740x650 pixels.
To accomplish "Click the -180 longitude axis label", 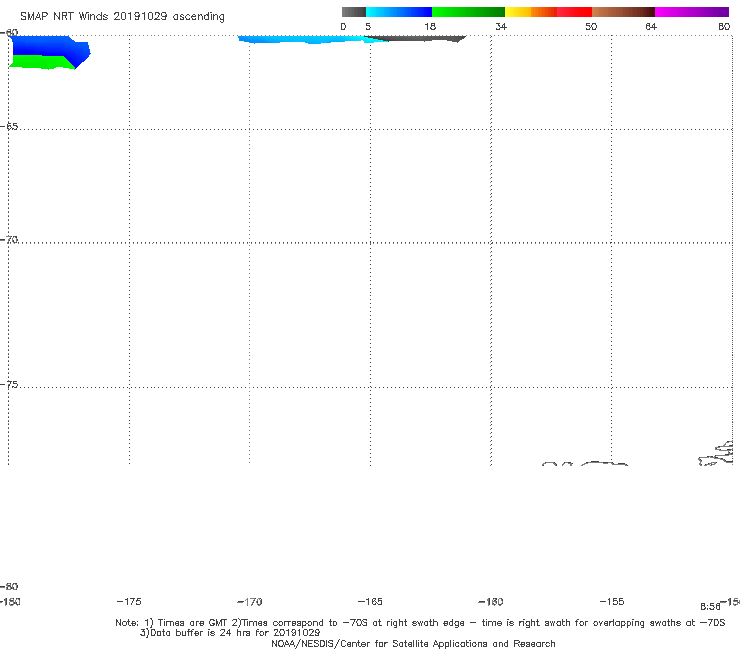I will coord(10,602).
